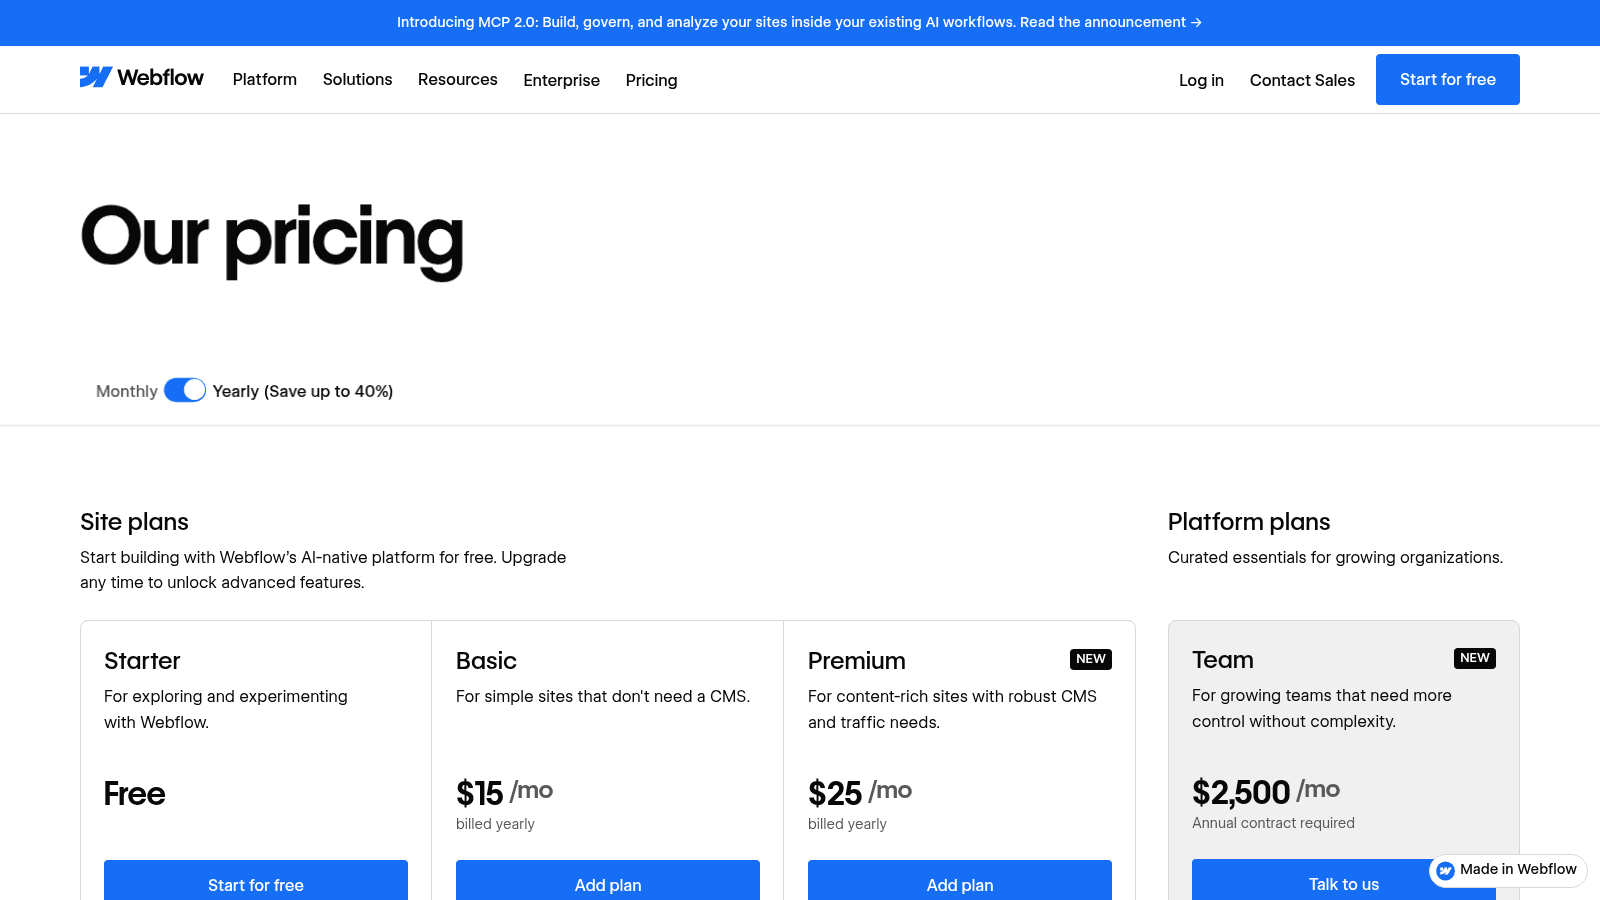
Task: Click Annual contract required text
Action: point(1273,823)
